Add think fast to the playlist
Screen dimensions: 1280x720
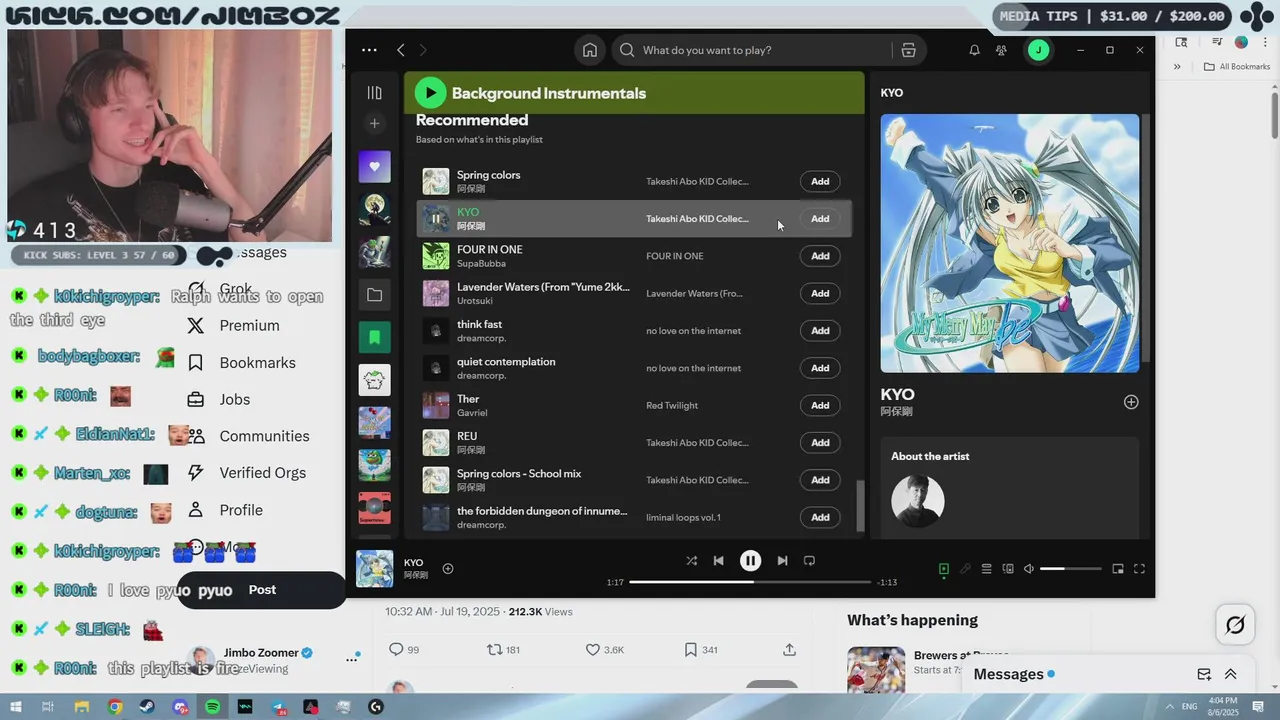(820, 330)
